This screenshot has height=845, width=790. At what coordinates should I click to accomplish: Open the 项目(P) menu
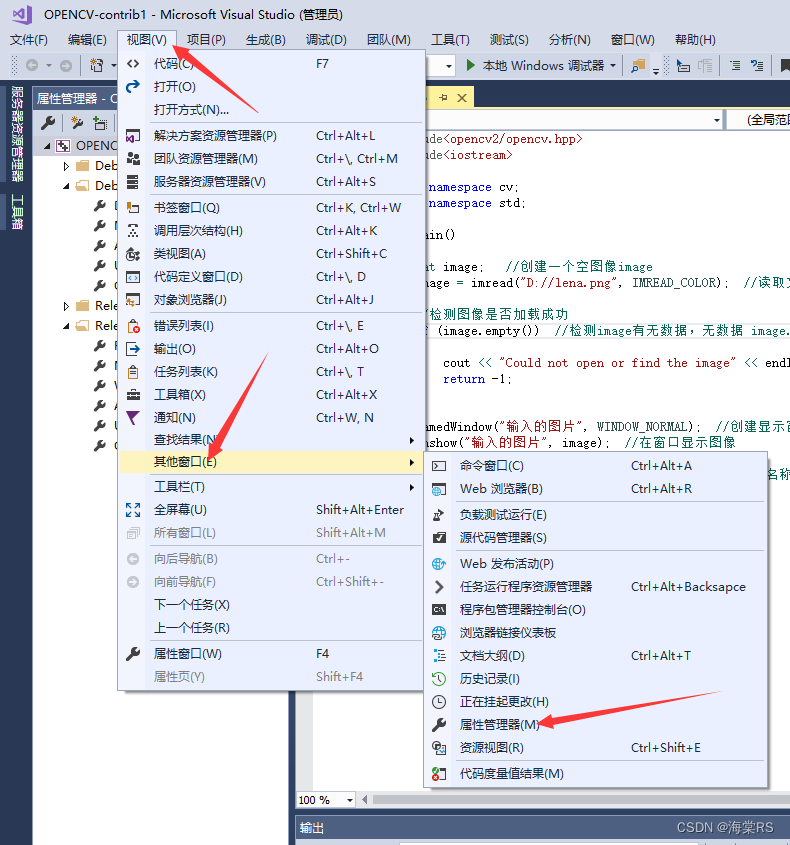coord(206,40)
